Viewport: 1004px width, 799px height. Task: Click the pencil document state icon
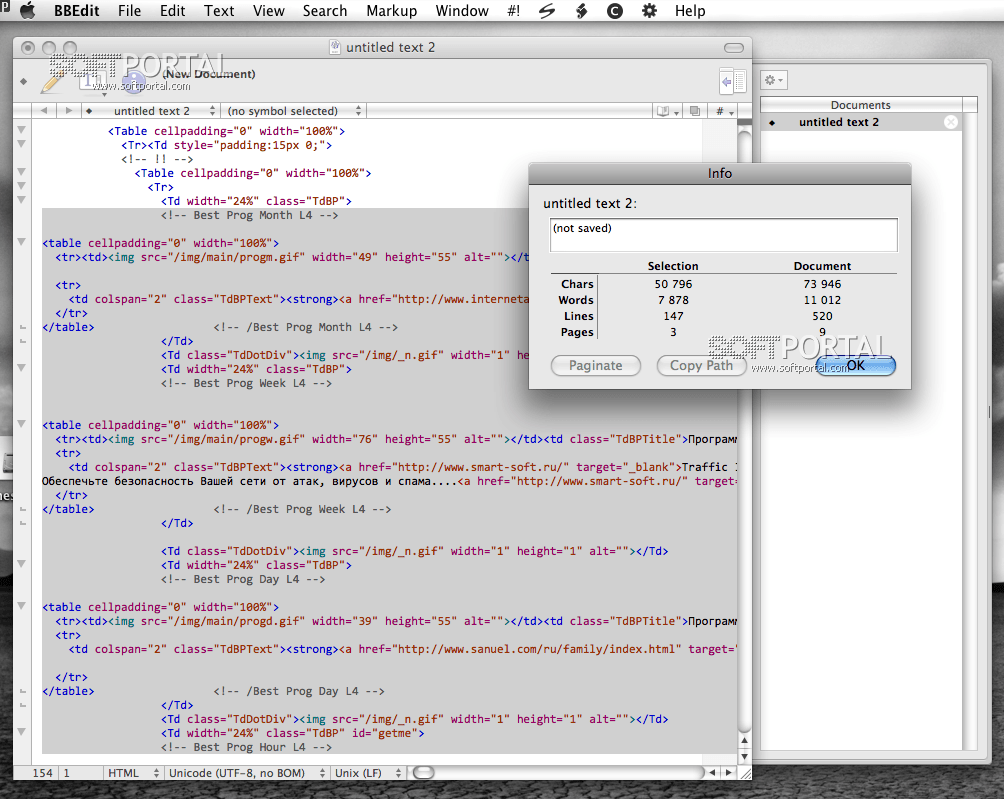coord(53,81)
